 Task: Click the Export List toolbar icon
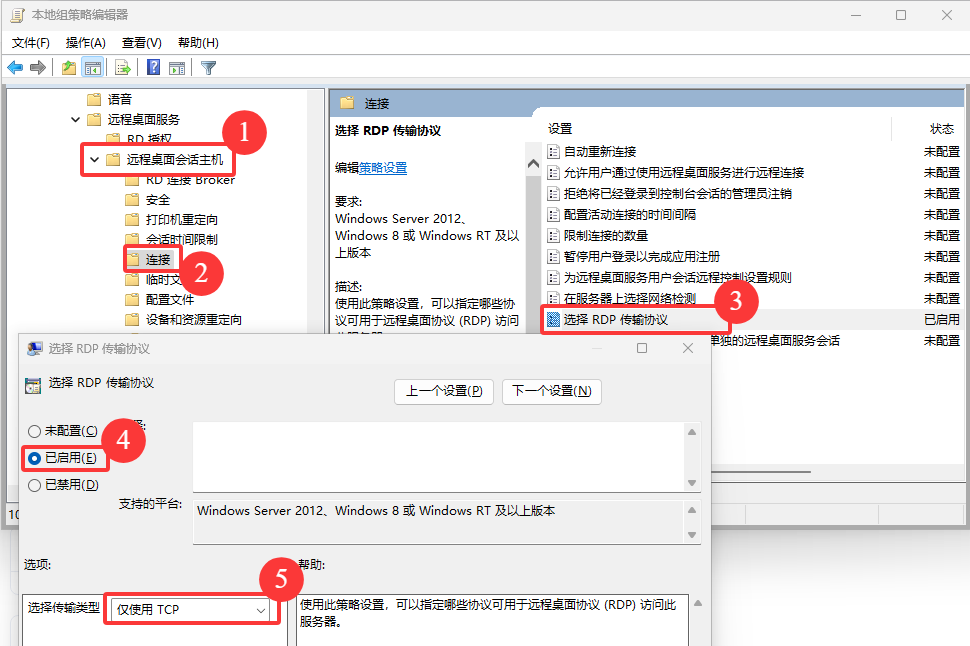point(122,68)
